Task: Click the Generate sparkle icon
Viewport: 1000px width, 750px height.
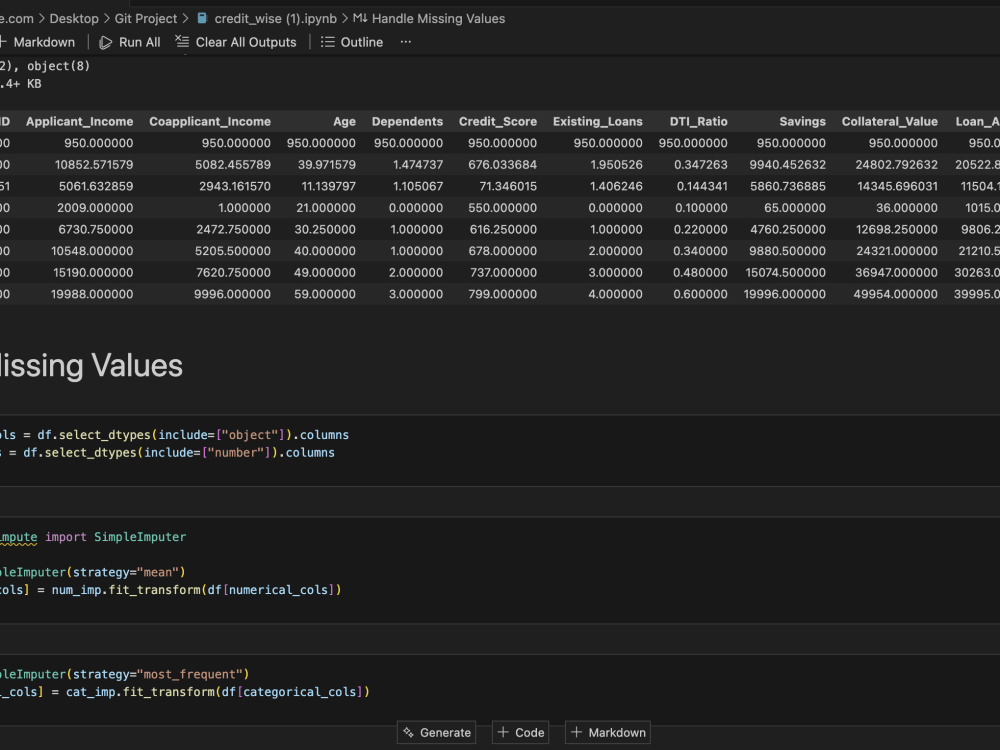Action: [x=408, y=732]
